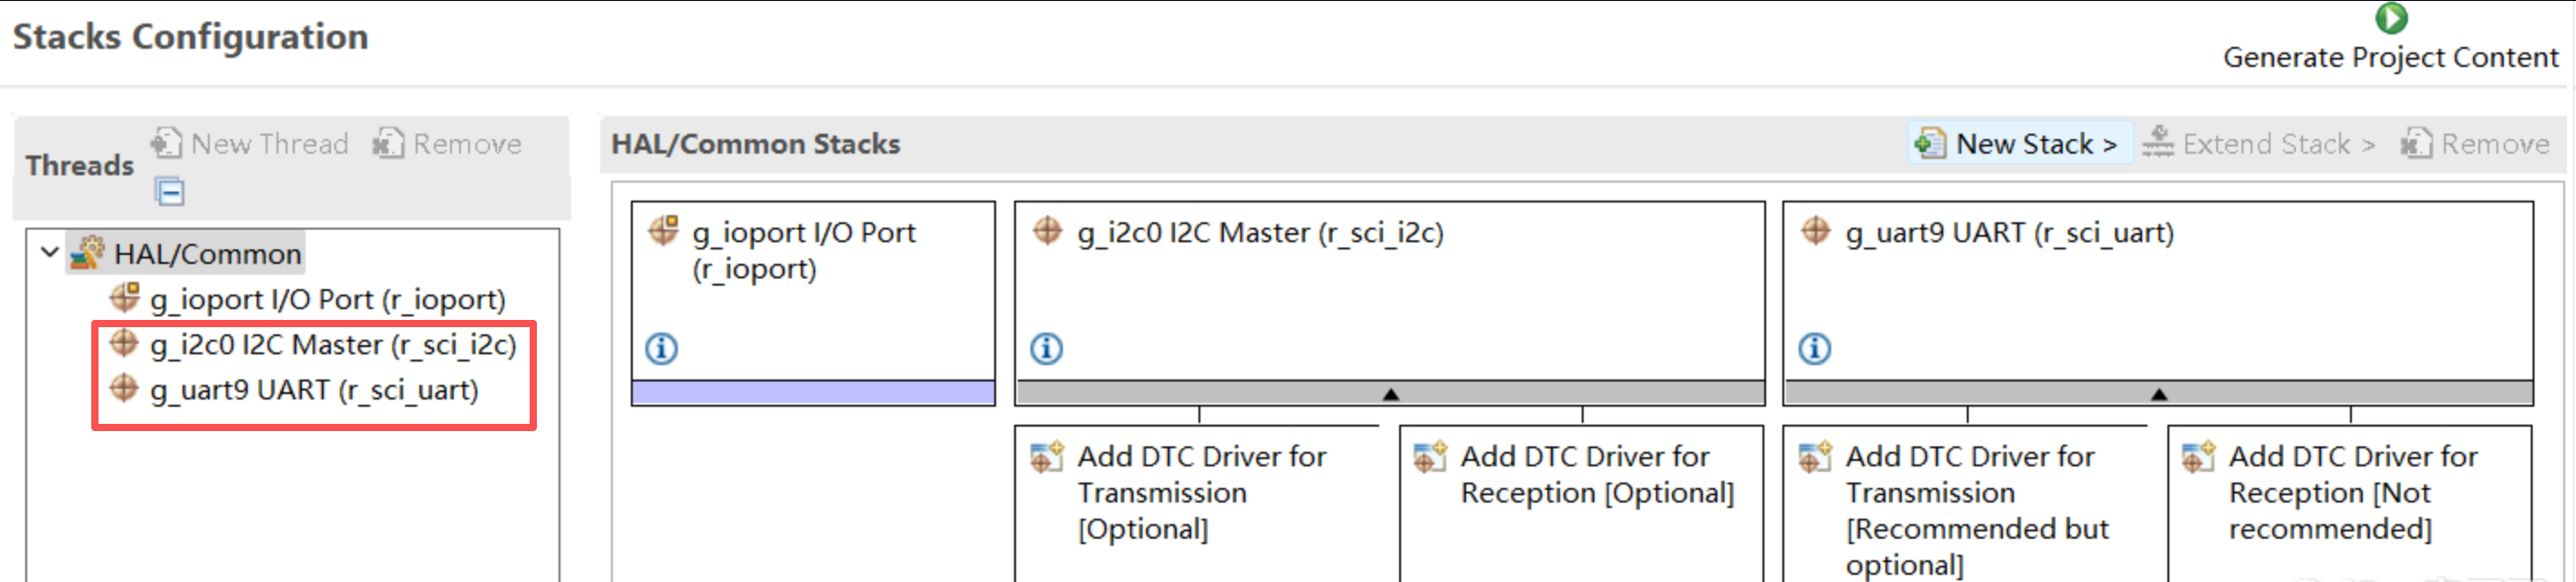The width and height of the screenshot is (2576, 582).
Task: Click the UART Add DTC Reception icon
Action: 2198,457
